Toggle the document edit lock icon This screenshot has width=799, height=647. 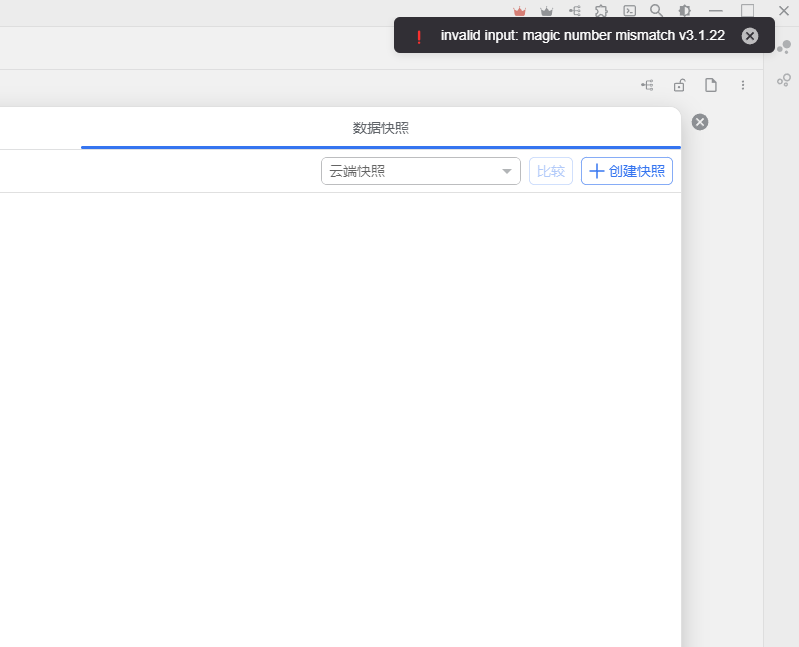tap(679, 85)
